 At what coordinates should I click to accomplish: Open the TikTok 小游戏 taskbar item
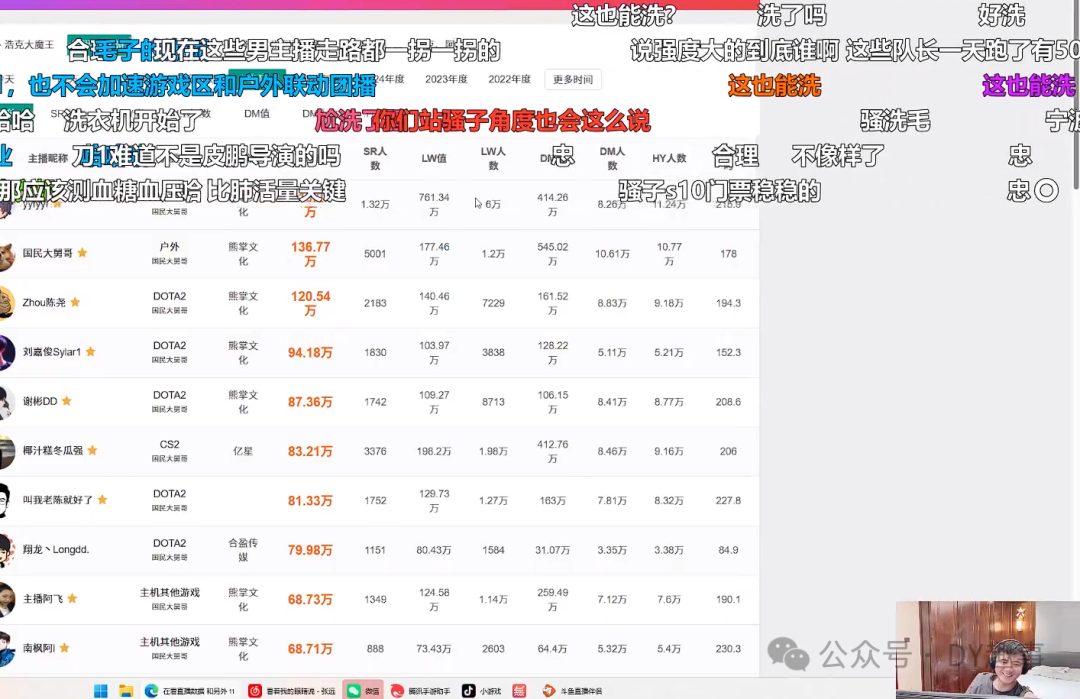[481, 691]
